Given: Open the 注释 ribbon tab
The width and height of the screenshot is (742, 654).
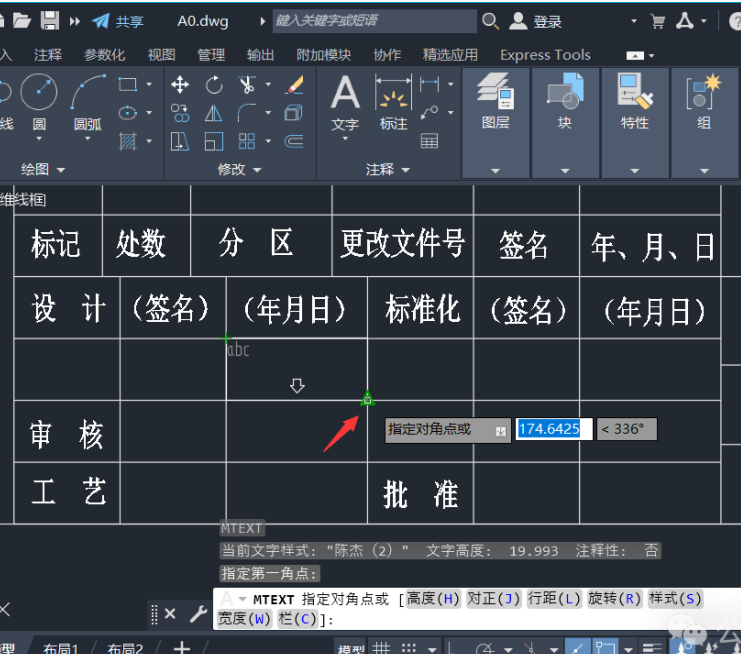Looking at the screenshot, I should (x=48, y=55).
